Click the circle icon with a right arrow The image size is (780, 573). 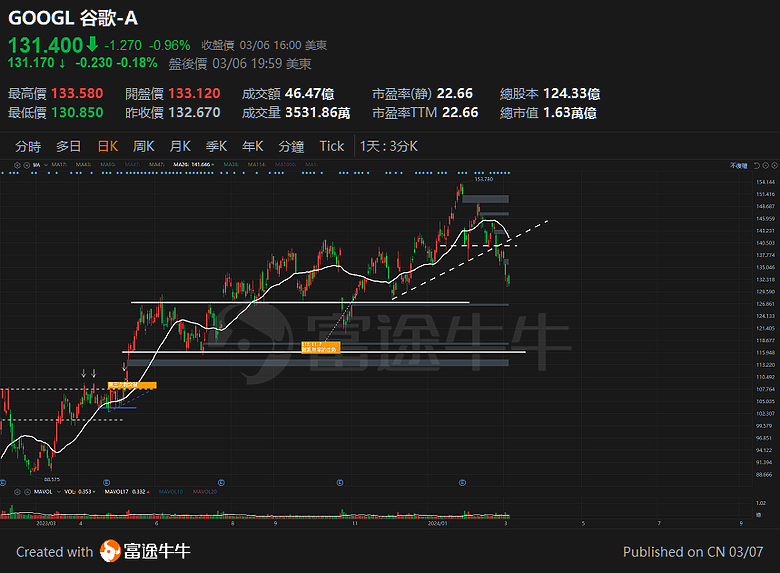(x=766, y=166)
